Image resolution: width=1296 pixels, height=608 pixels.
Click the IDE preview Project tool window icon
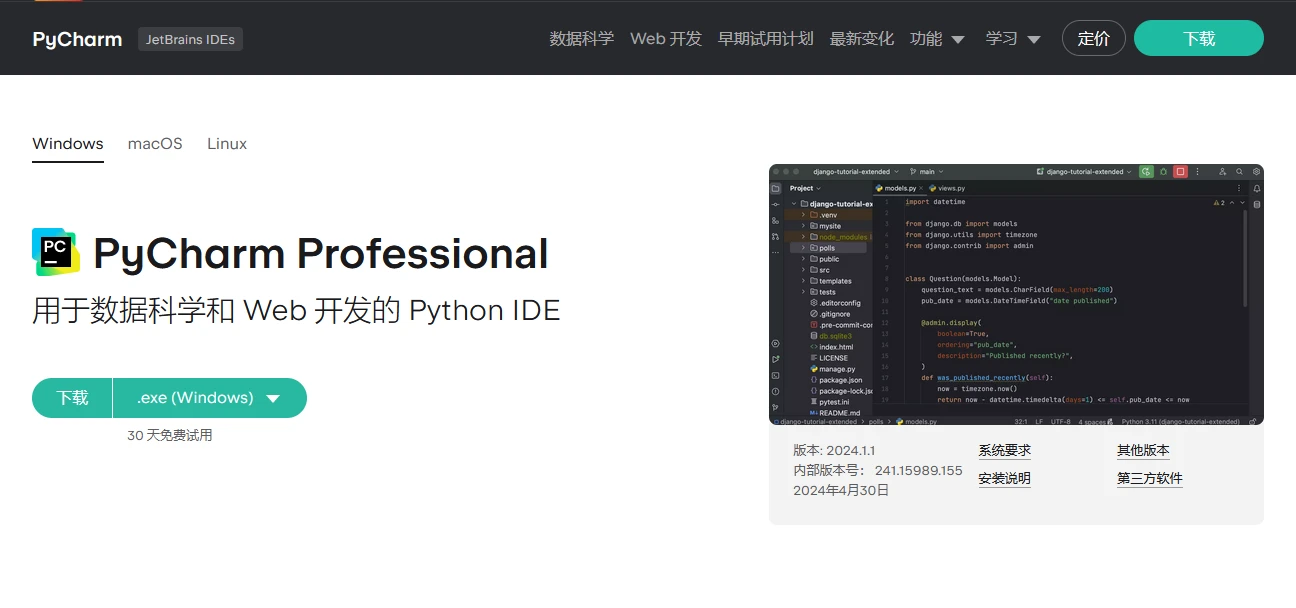tap(775, 188)
